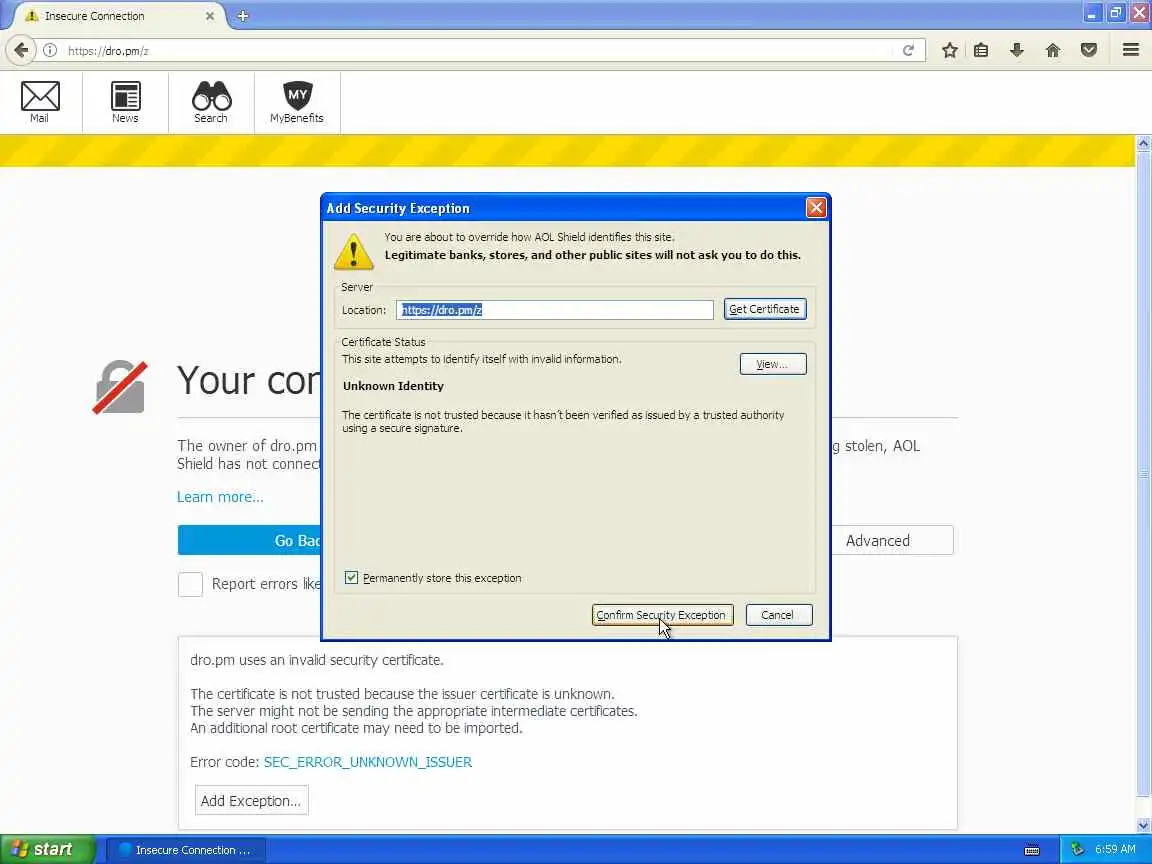
Task: Bookmark this page with the star icon
Action: pyautogui.click(x=949, y=50)
